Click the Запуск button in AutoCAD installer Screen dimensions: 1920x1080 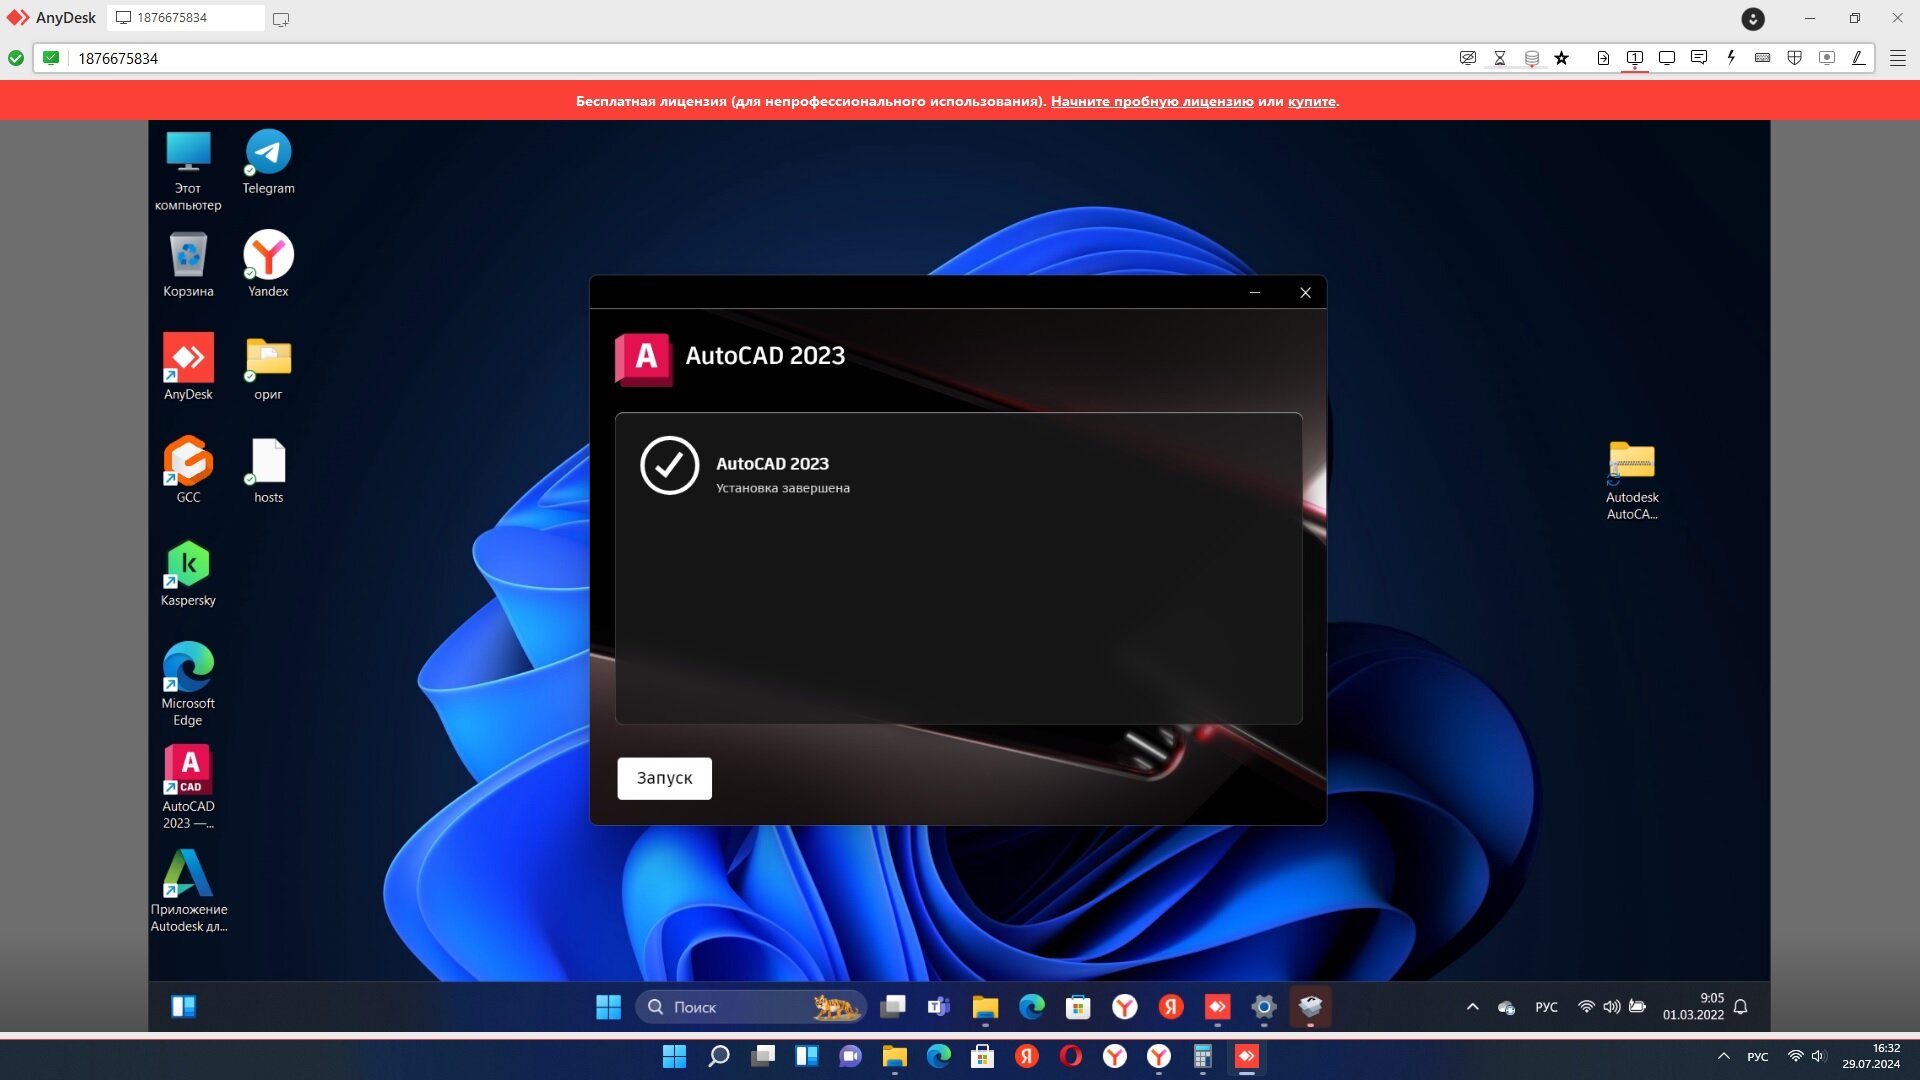664,778
